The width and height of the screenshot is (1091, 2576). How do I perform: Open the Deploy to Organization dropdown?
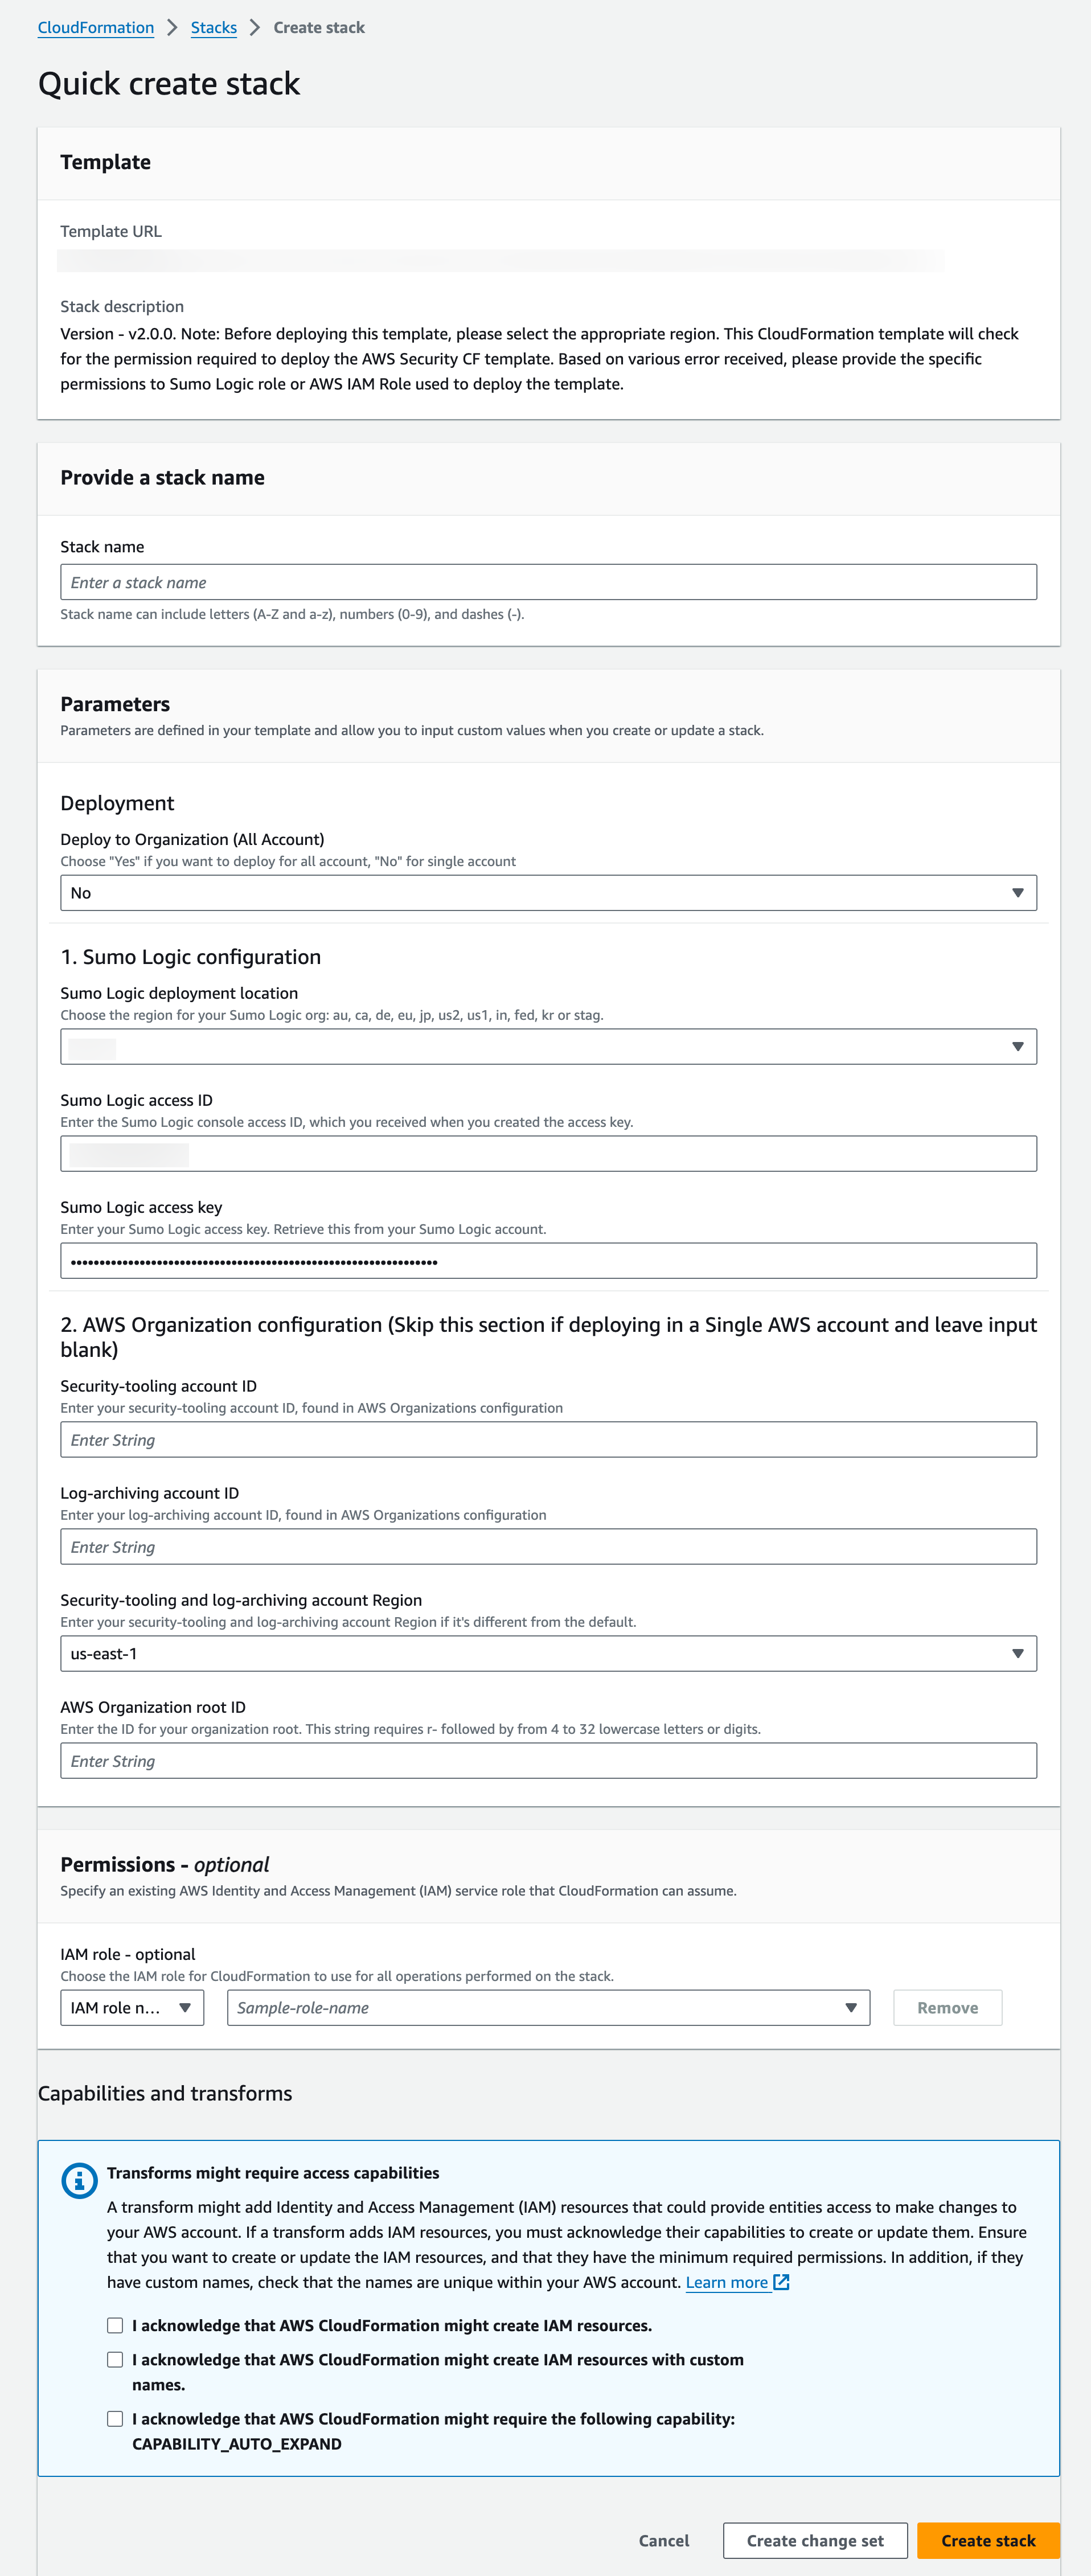coord(549,892)
